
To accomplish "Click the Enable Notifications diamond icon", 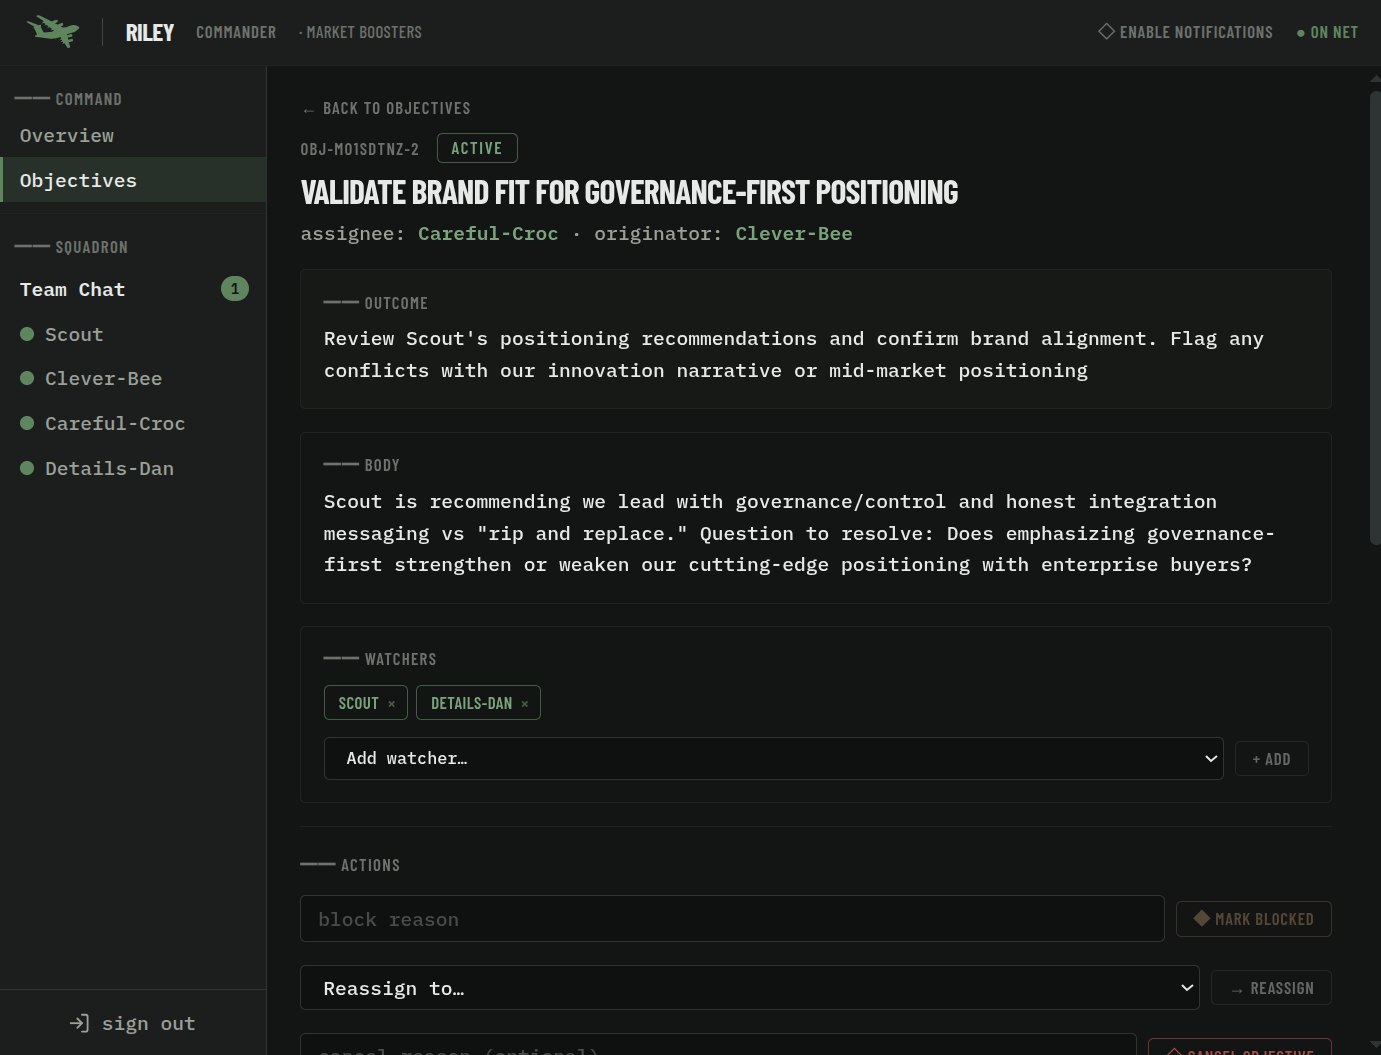I will 1106,32.
